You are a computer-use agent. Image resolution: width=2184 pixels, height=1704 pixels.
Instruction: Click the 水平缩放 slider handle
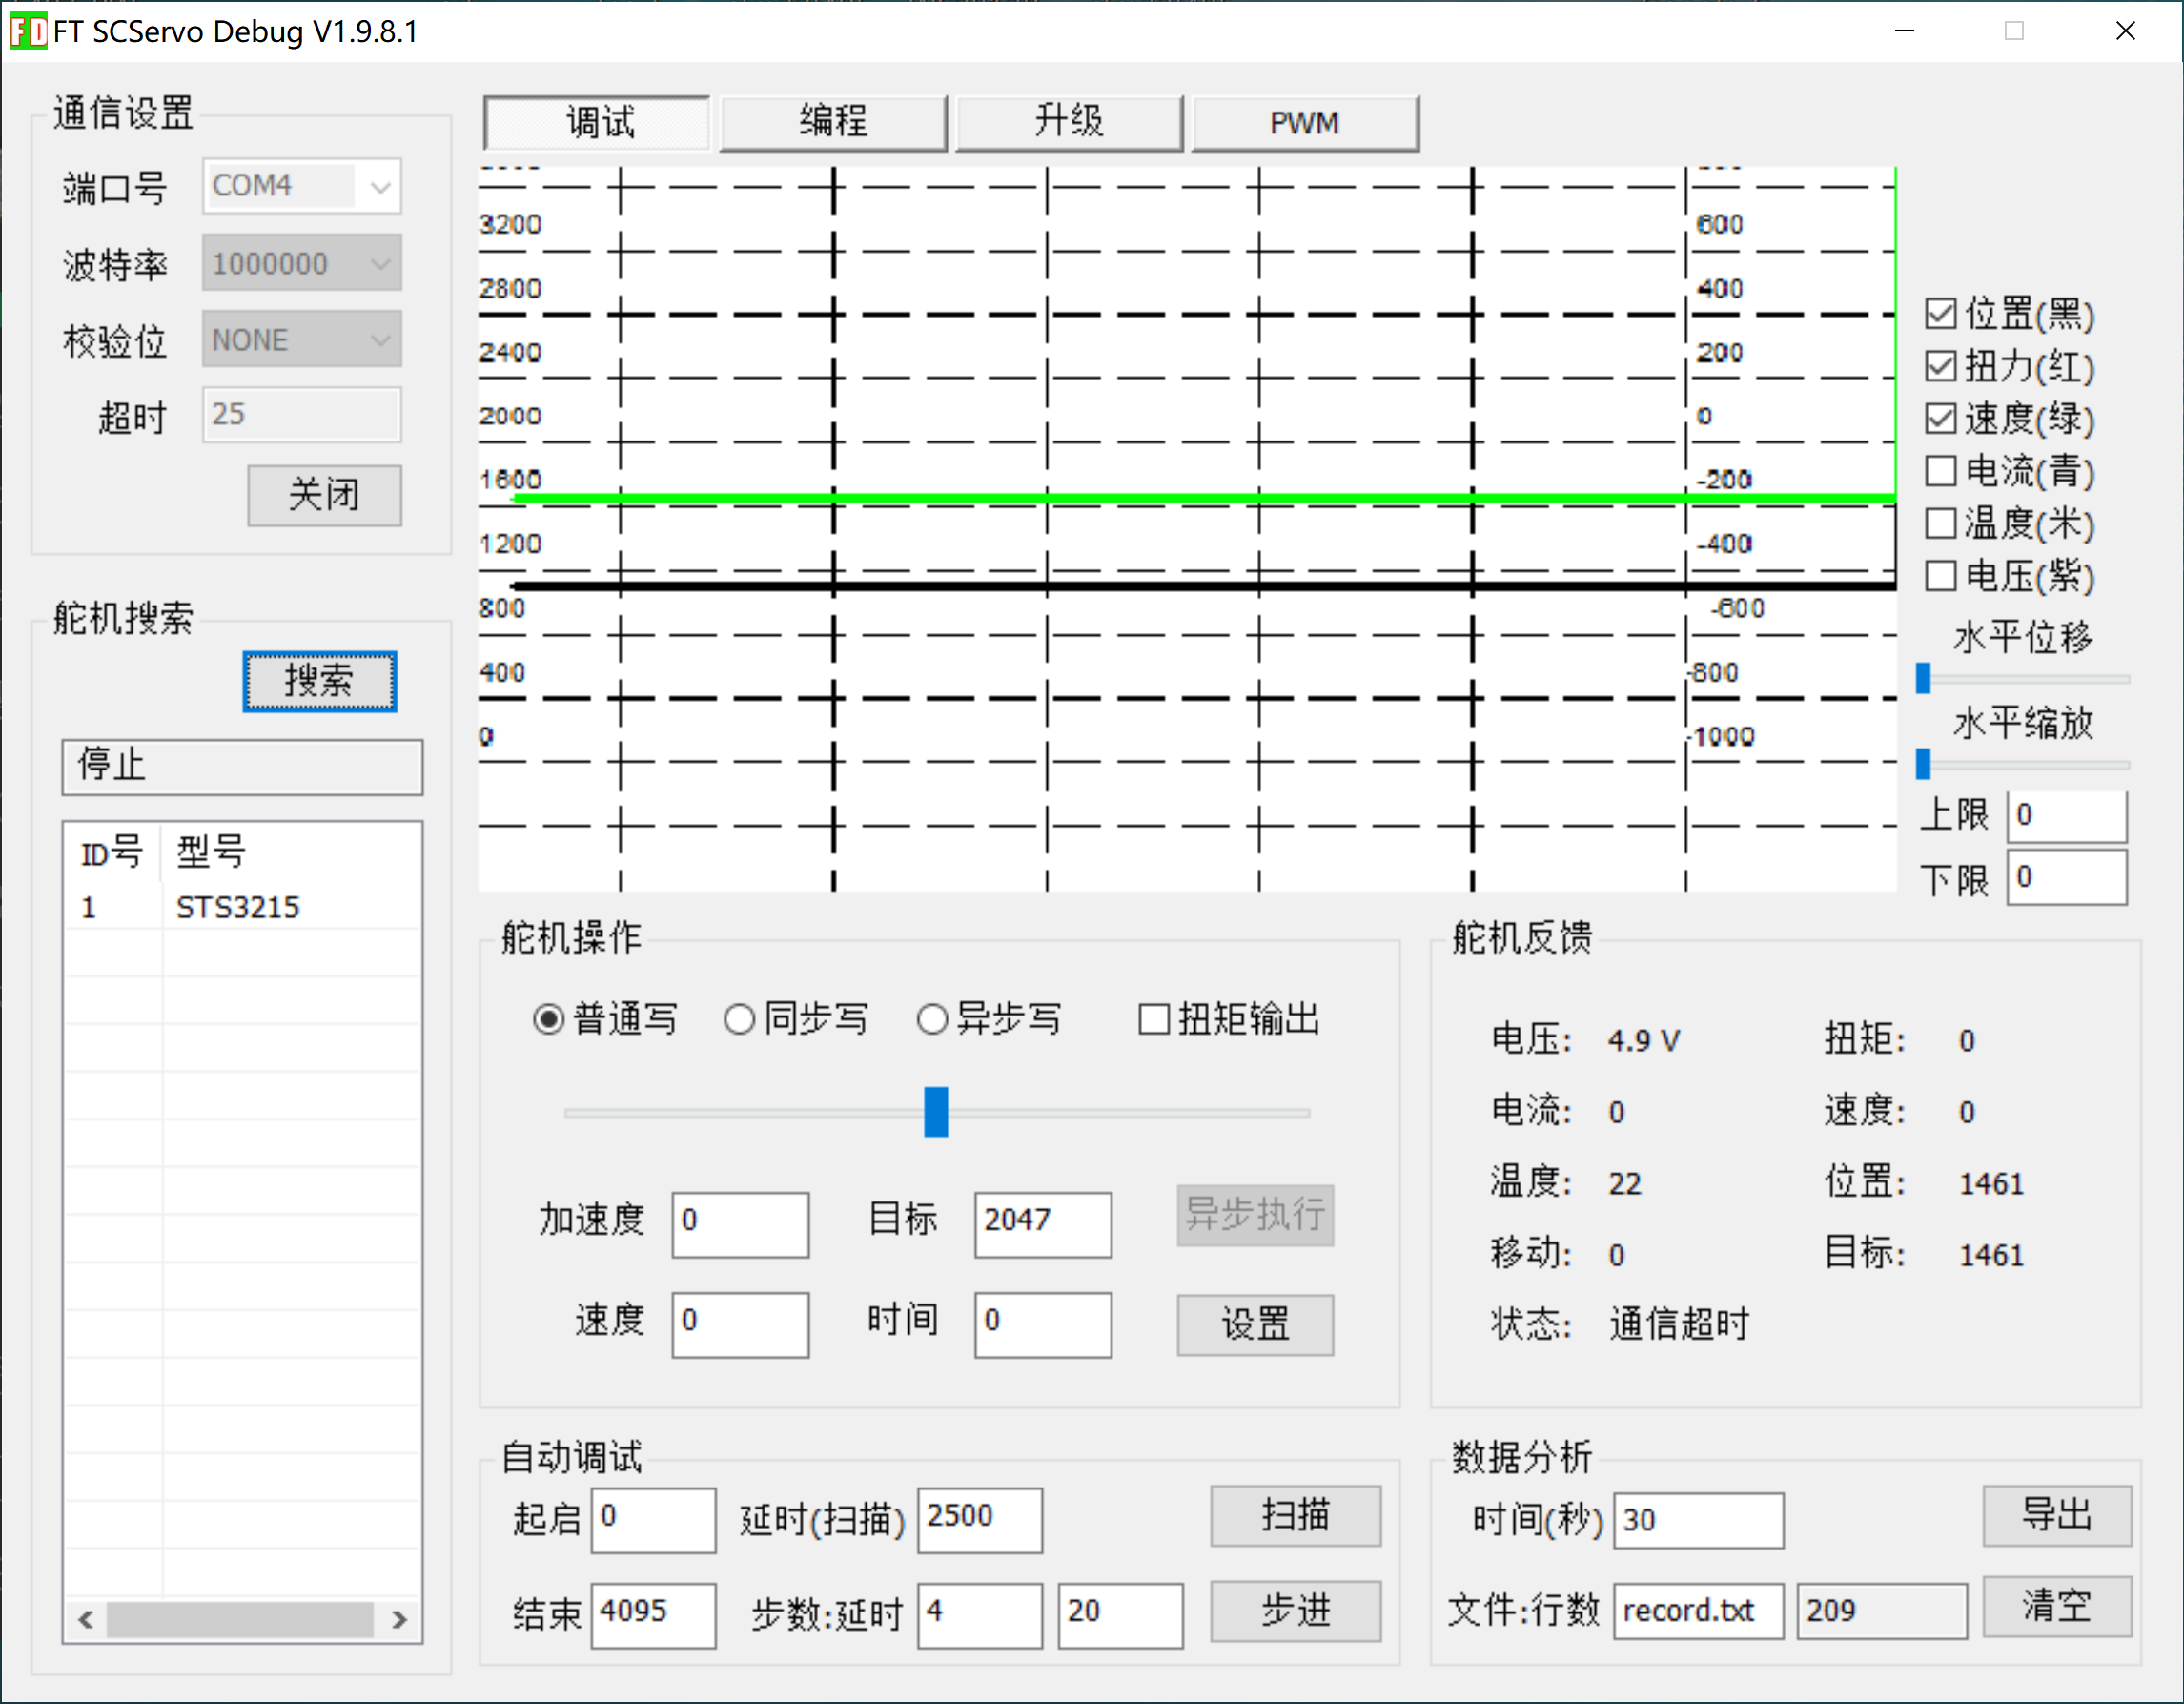[x=1923, y=764]
